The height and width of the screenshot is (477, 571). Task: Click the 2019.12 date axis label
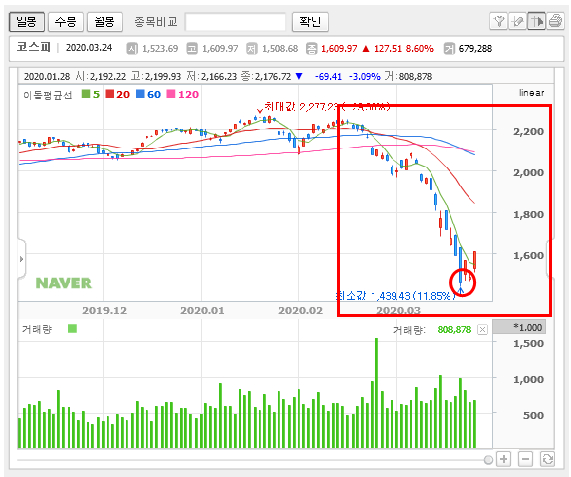point(105,311)
